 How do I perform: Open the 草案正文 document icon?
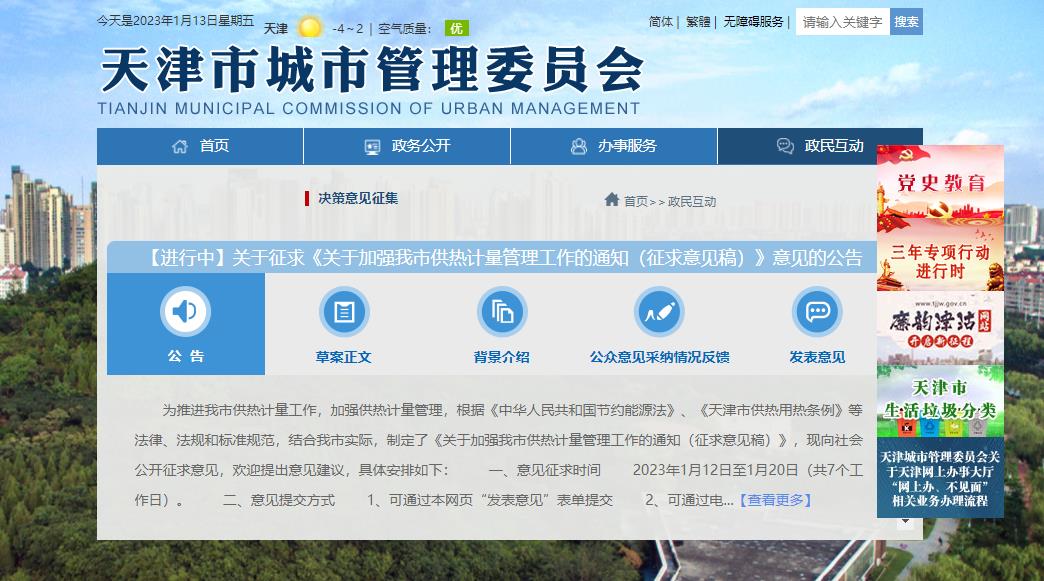click(x=344, y=312)
